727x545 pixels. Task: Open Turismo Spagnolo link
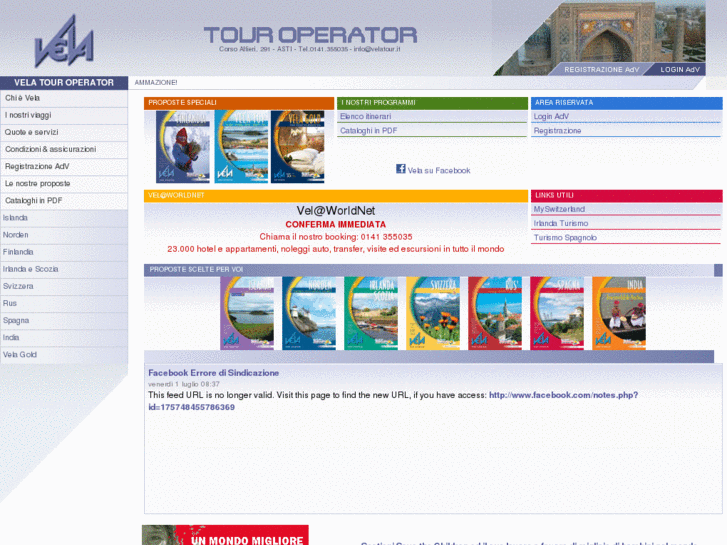[565, 238]
